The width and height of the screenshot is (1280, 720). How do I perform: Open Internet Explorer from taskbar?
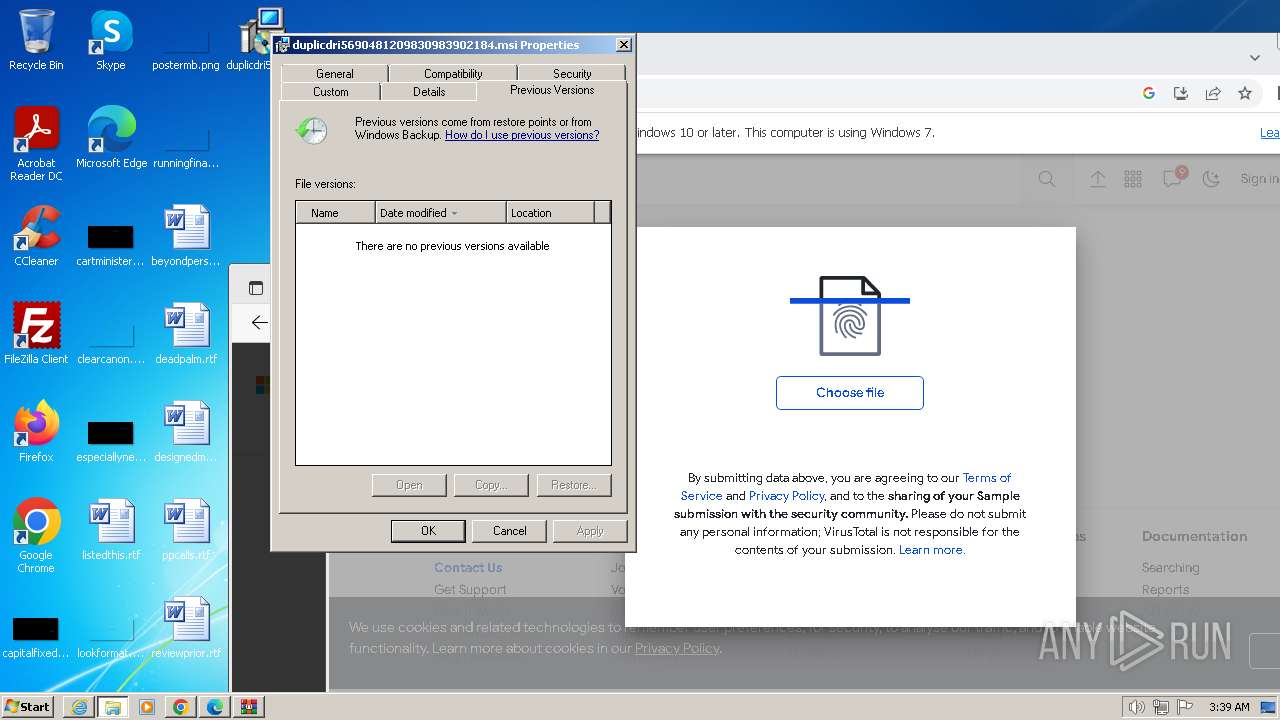pyautogui.click(x=79, y=707)
